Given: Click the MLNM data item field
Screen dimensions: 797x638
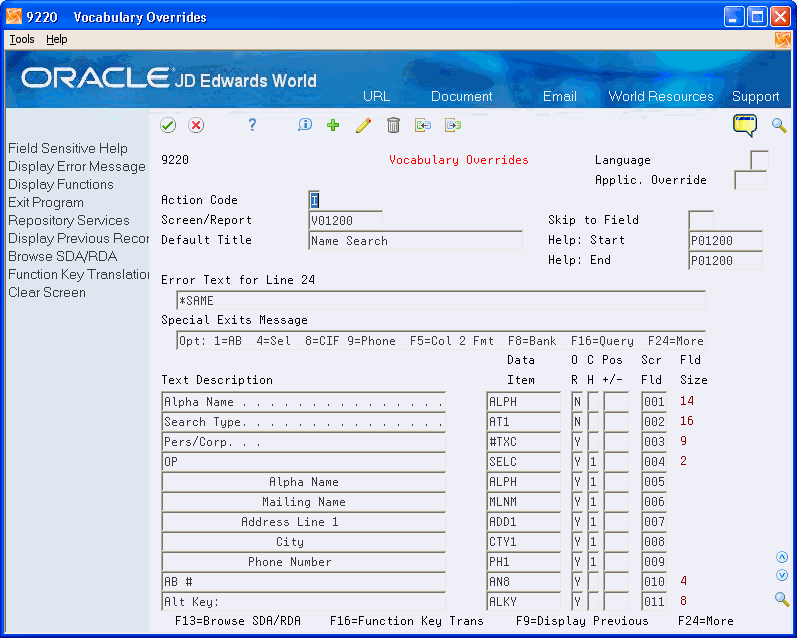Looking at the screenshot, I should coord(524,502).
